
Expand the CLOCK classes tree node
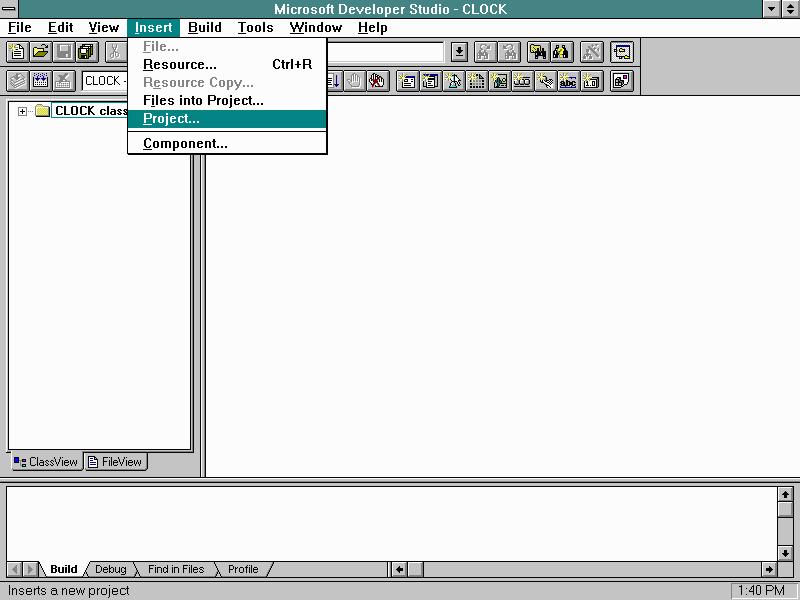(22, 111)
